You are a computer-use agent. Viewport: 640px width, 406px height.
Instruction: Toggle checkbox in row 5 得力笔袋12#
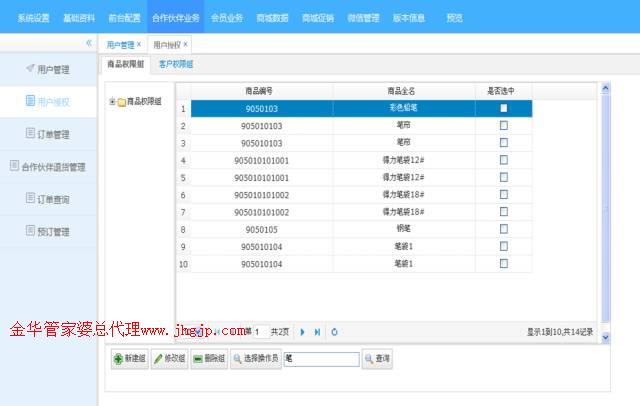point(504,177)
